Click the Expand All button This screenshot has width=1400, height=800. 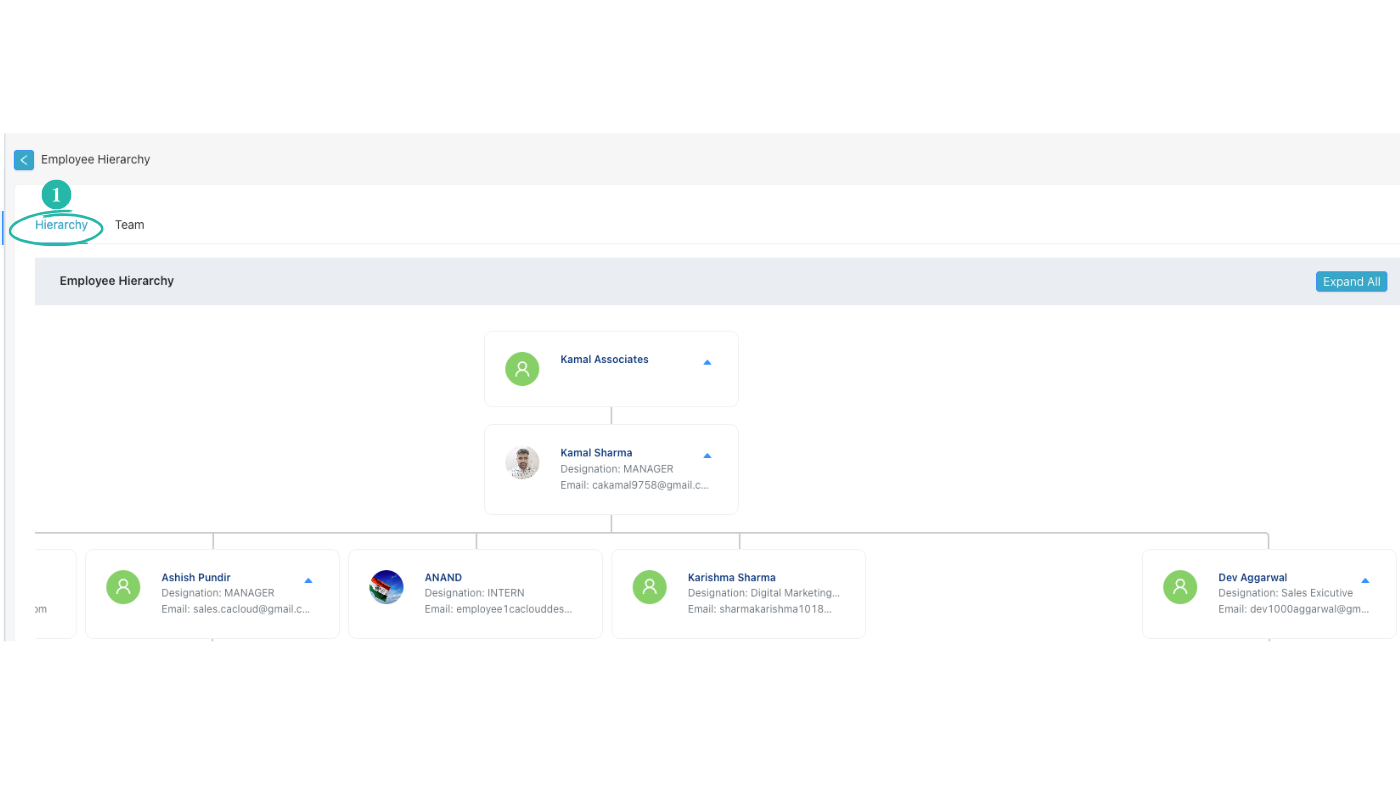1351,281
